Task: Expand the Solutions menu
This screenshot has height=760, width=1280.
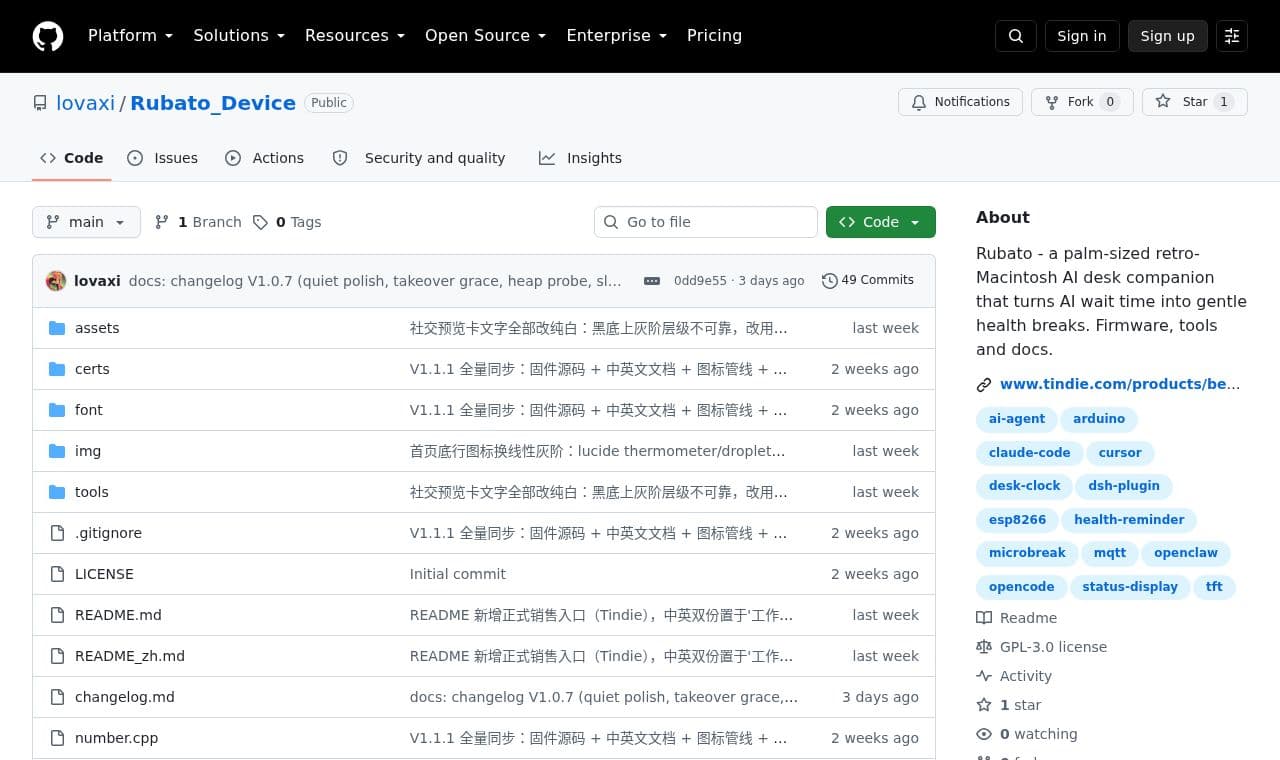Action: point(239,36)
